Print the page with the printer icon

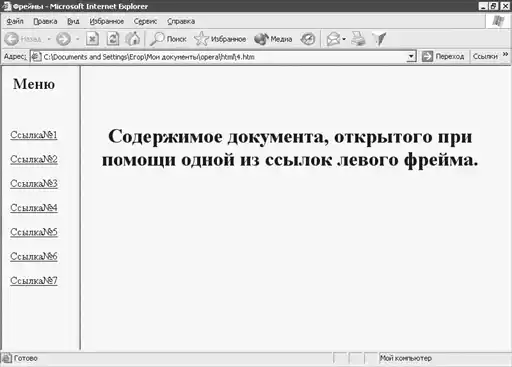[x=359, y=39]
